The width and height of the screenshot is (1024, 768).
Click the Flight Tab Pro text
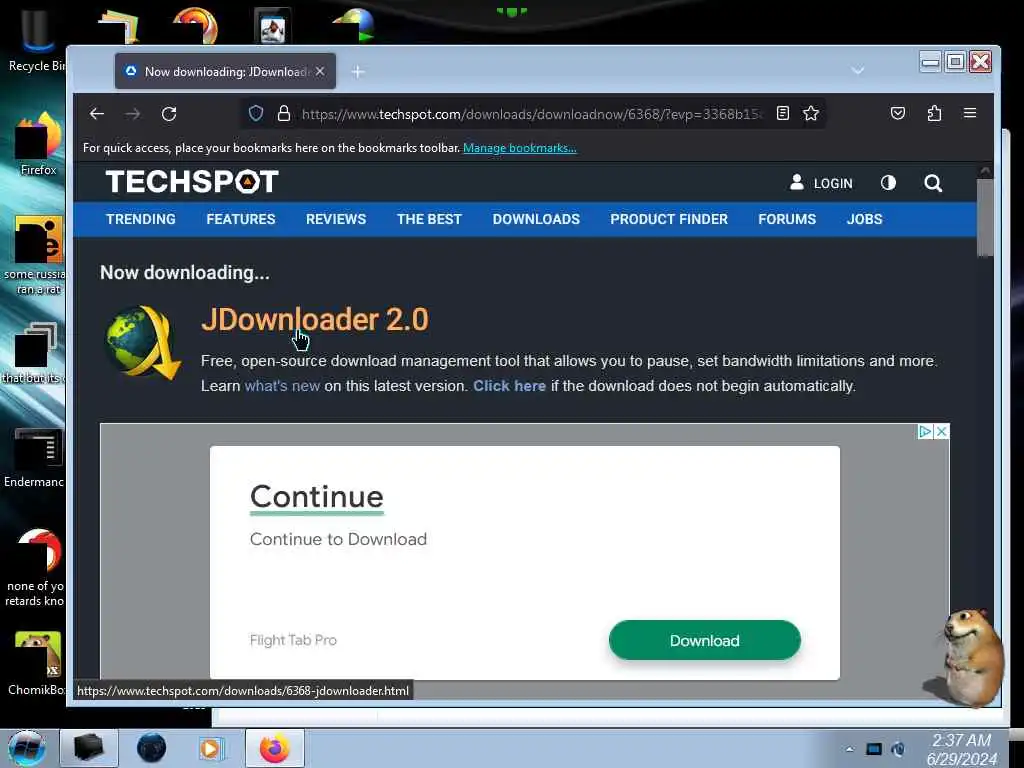coord(293,640)
